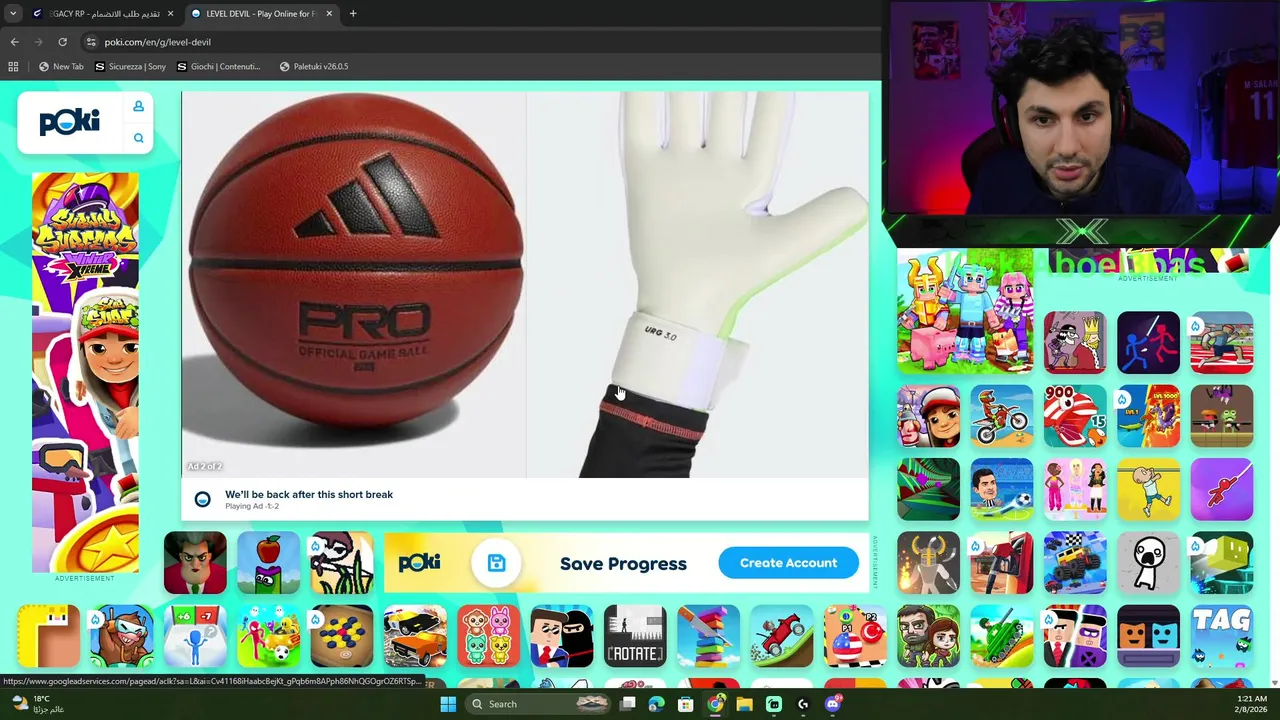Play the scared white figure game thumbnail
Viewport: 1280px width, 720px height.
point(1148,563)
